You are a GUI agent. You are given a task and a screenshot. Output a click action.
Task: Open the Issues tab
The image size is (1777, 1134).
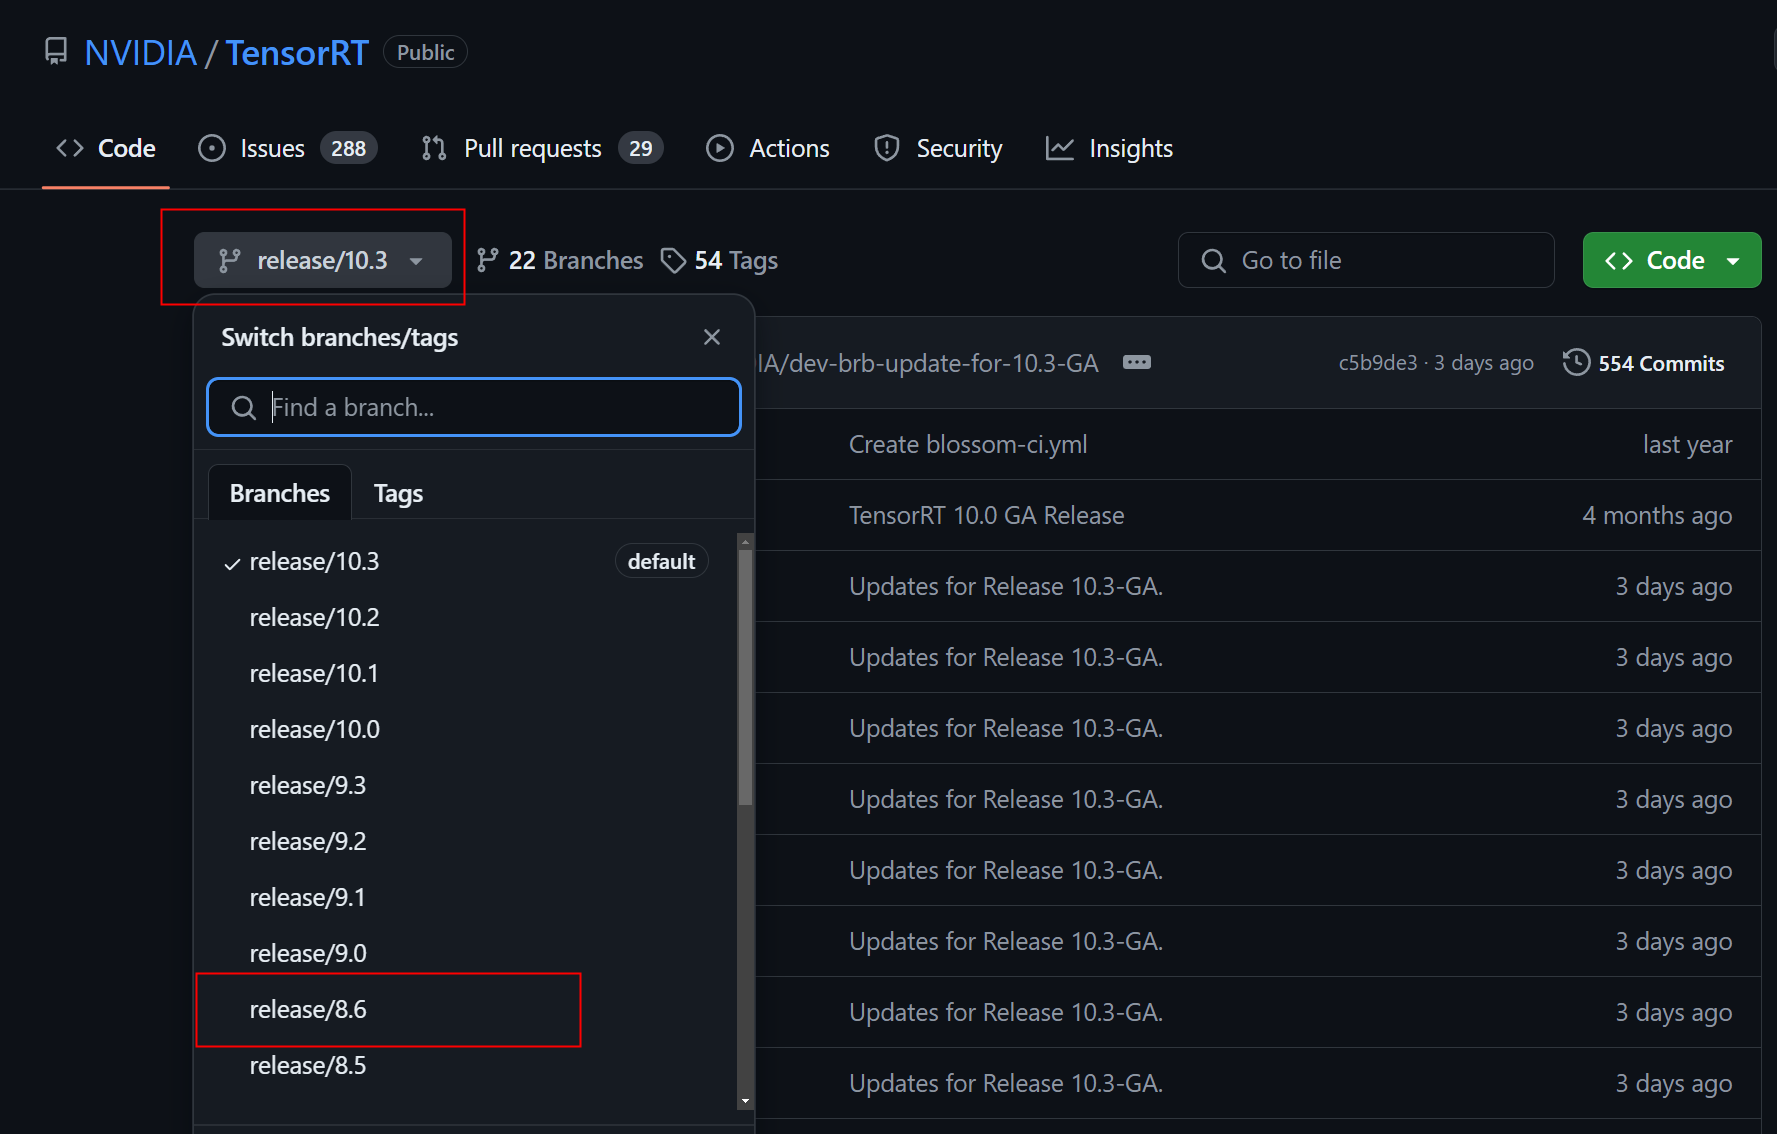tap(288, 148)
